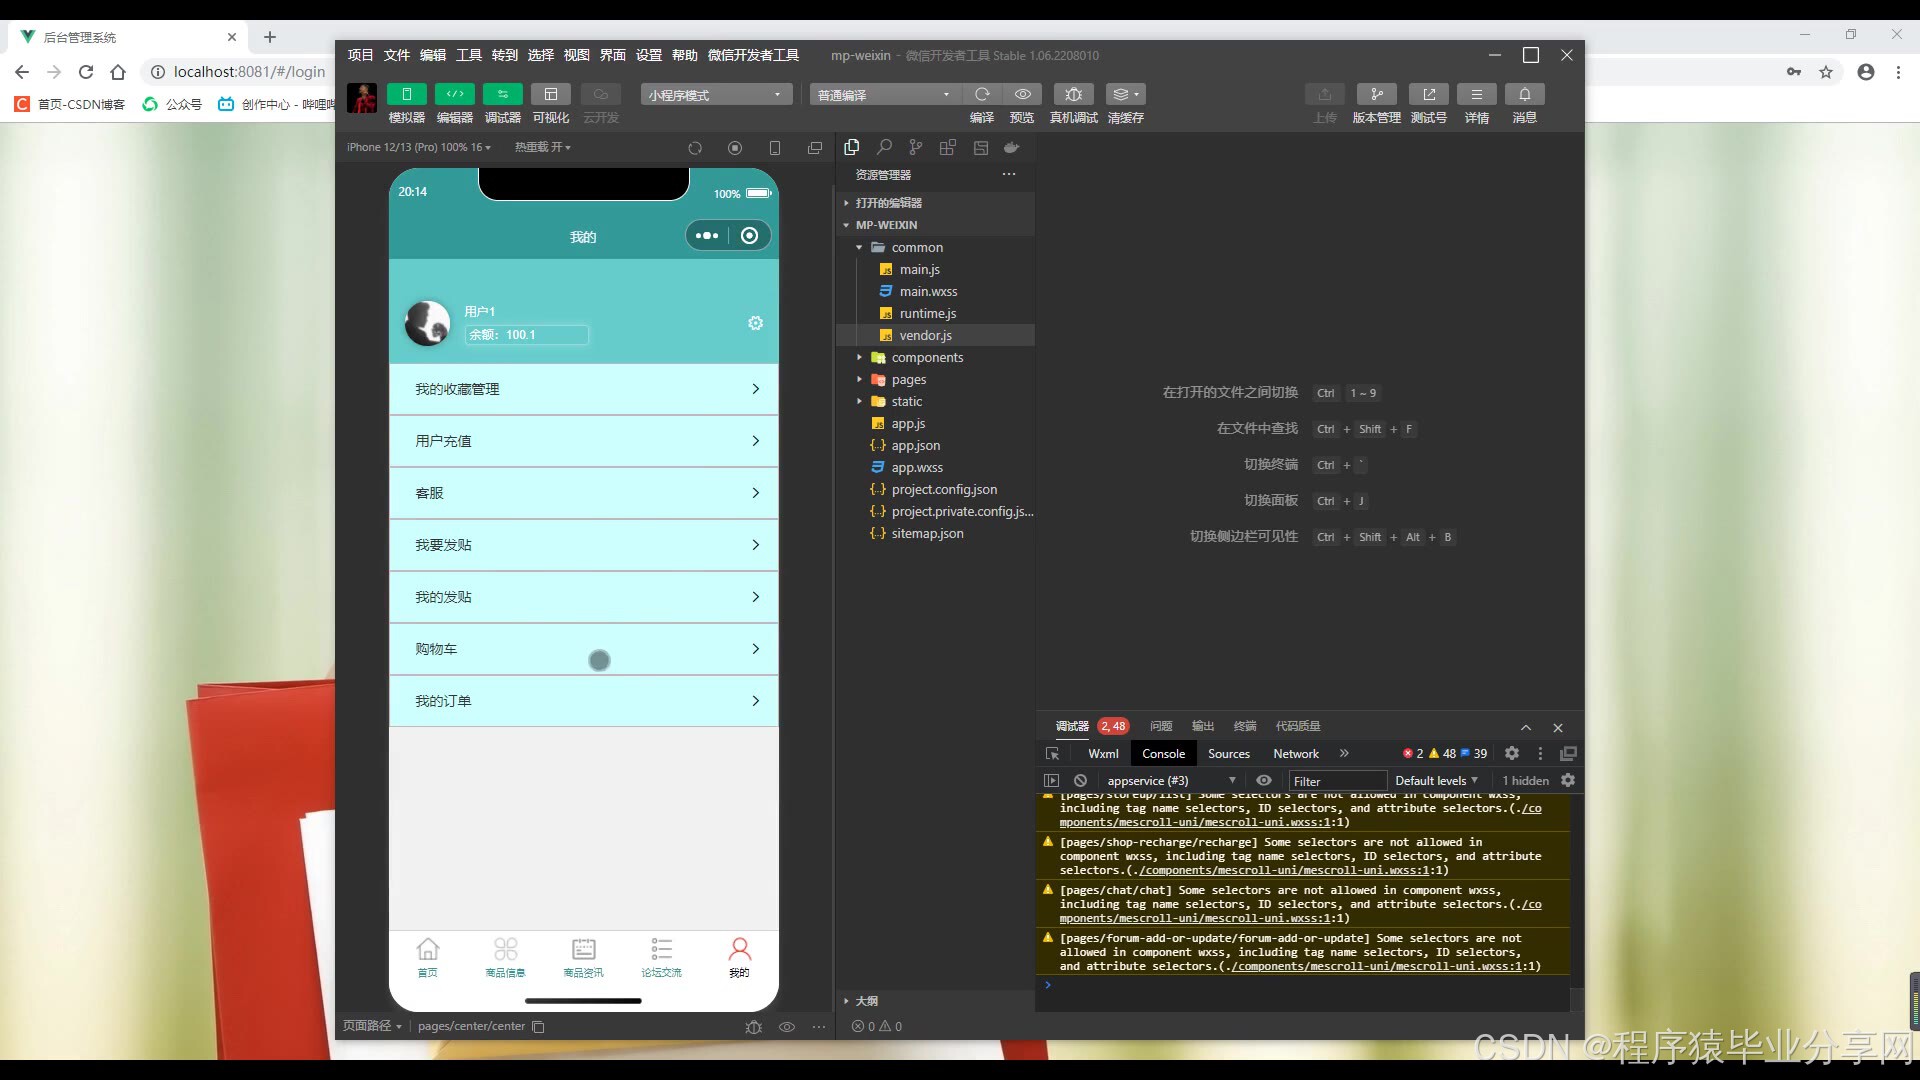Open the search icon in the editor sidebar
Viewport: 1920px width, 1080px height.
point(884,147)
